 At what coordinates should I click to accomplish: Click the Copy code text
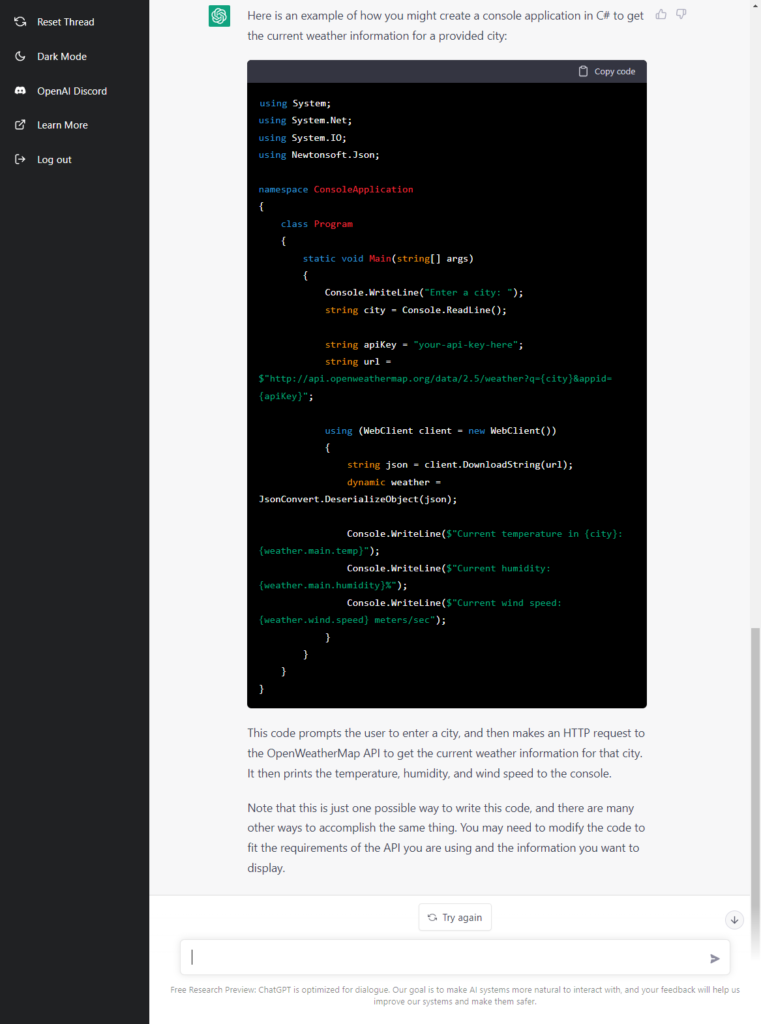(x=614, y=72)
